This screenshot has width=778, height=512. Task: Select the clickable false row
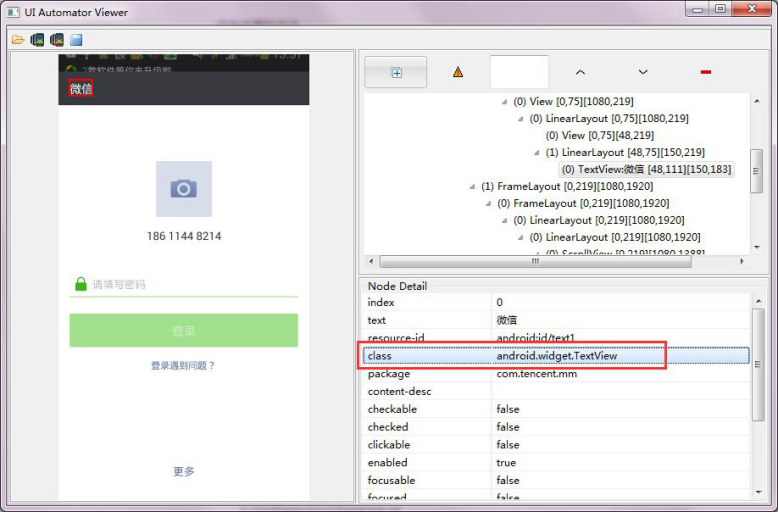coord(556,445)
